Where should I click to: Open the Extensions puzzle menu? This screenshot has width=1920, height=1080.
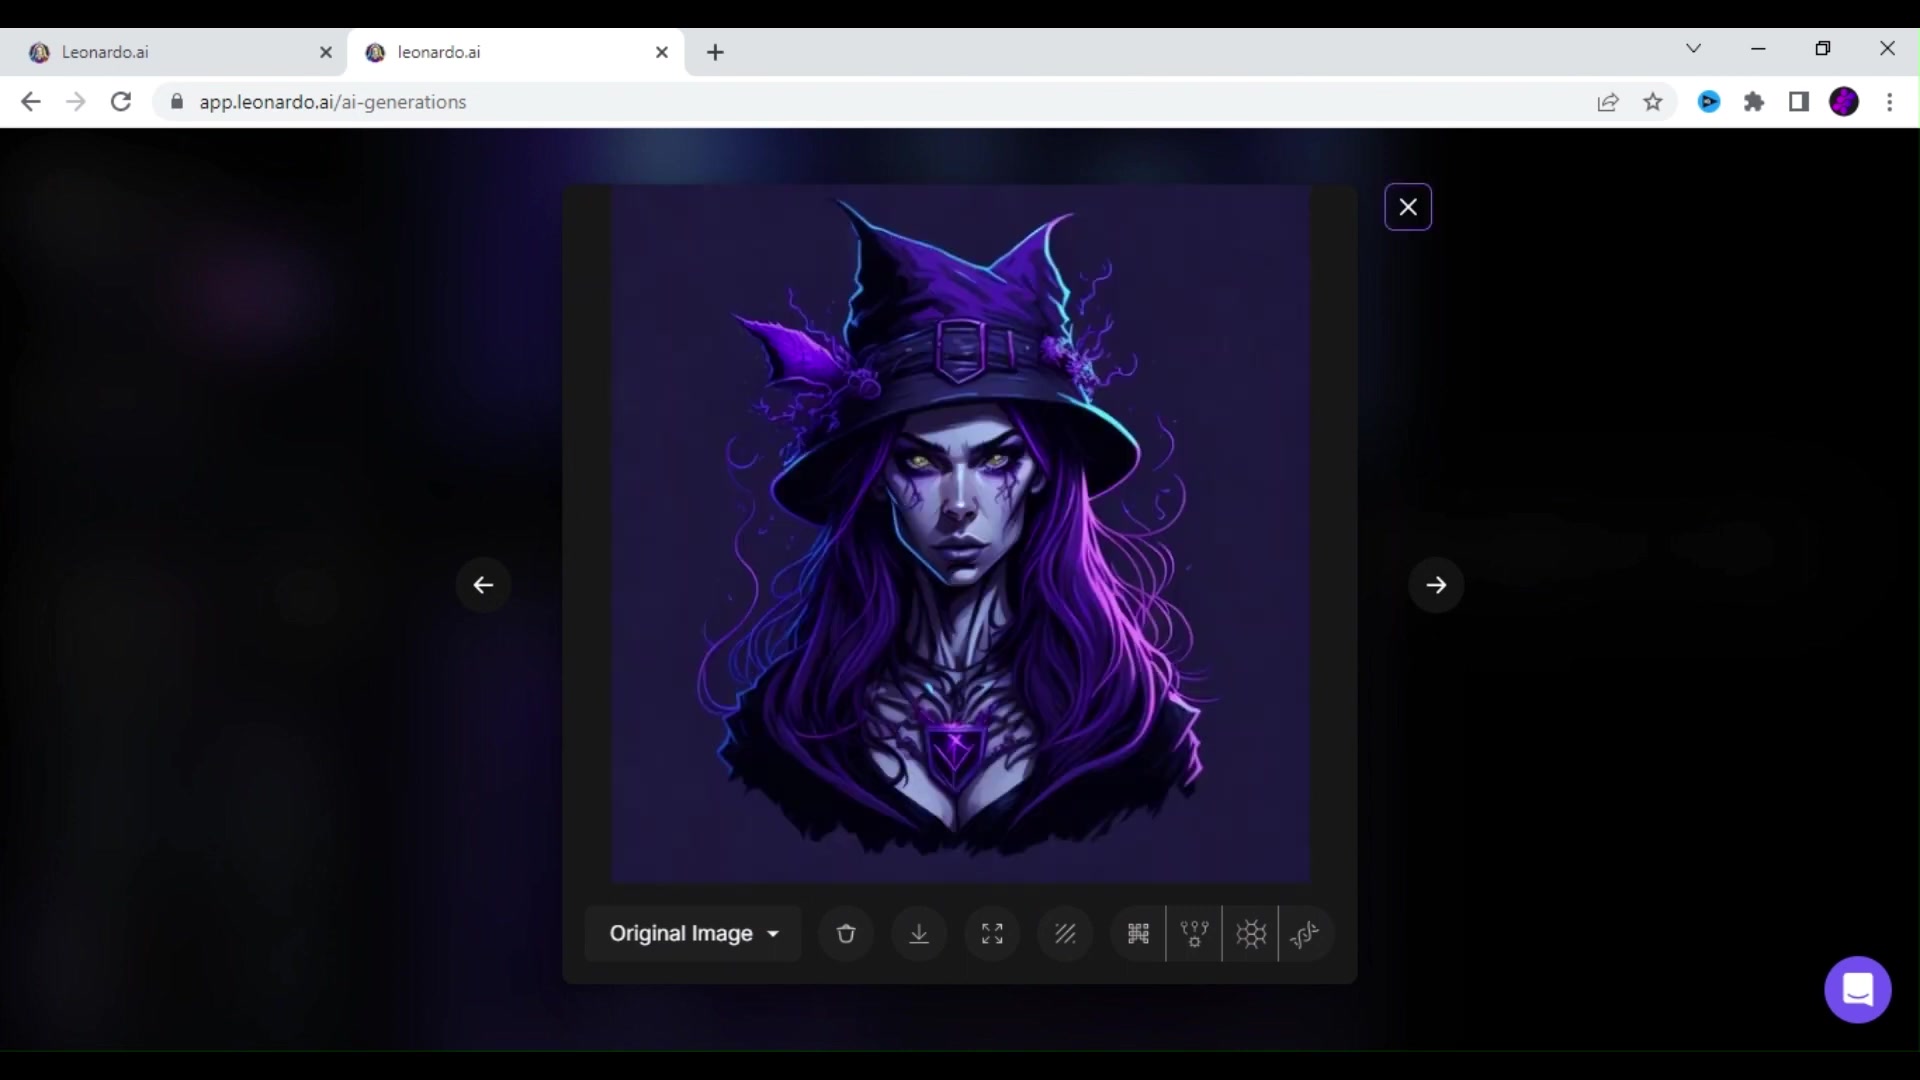[x=1754, y=102]
